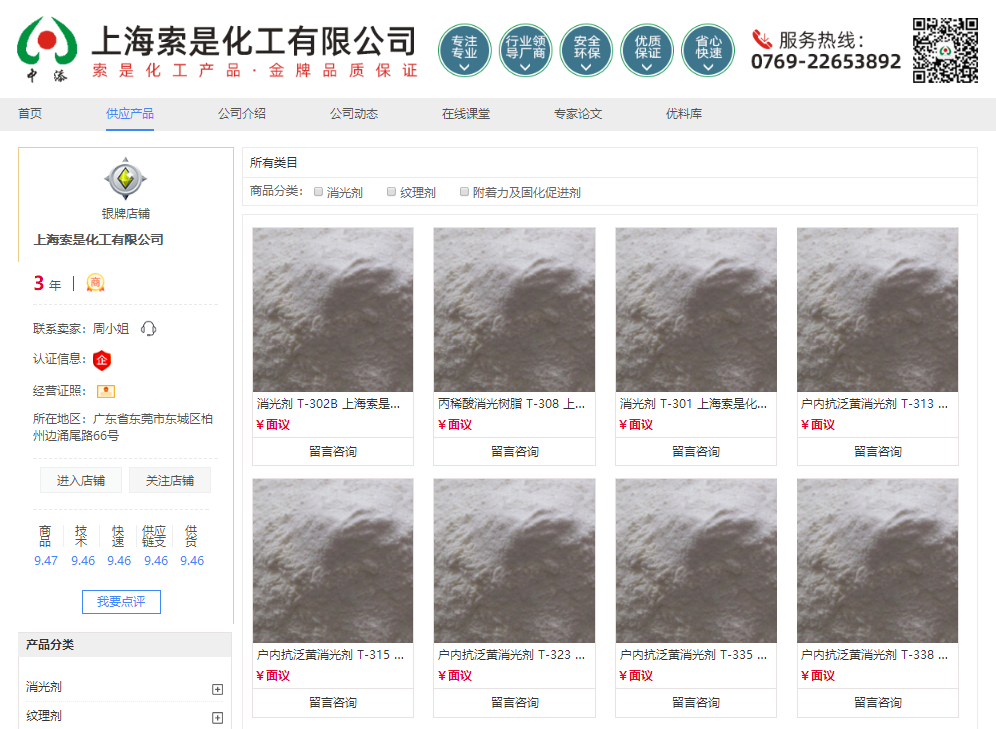
Task: Click 留言咨询 under 户内抗泛黄消光剂 T-315
Action: [x=333, y=702]
